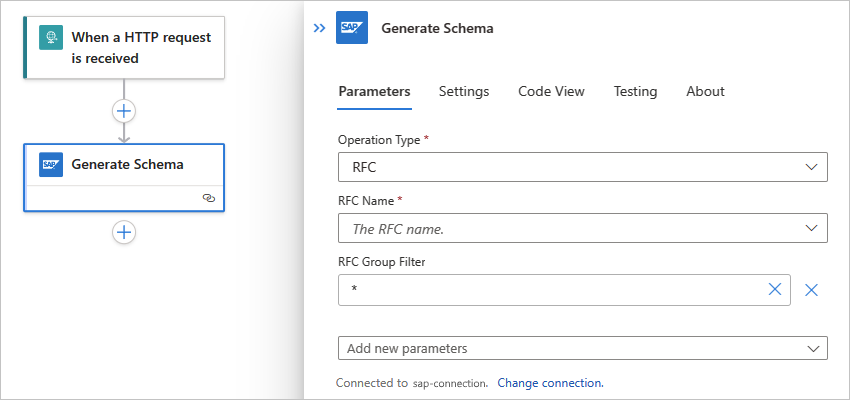Click the SAP icon in panel header
The image size is (850, 400).
[352, 28]
